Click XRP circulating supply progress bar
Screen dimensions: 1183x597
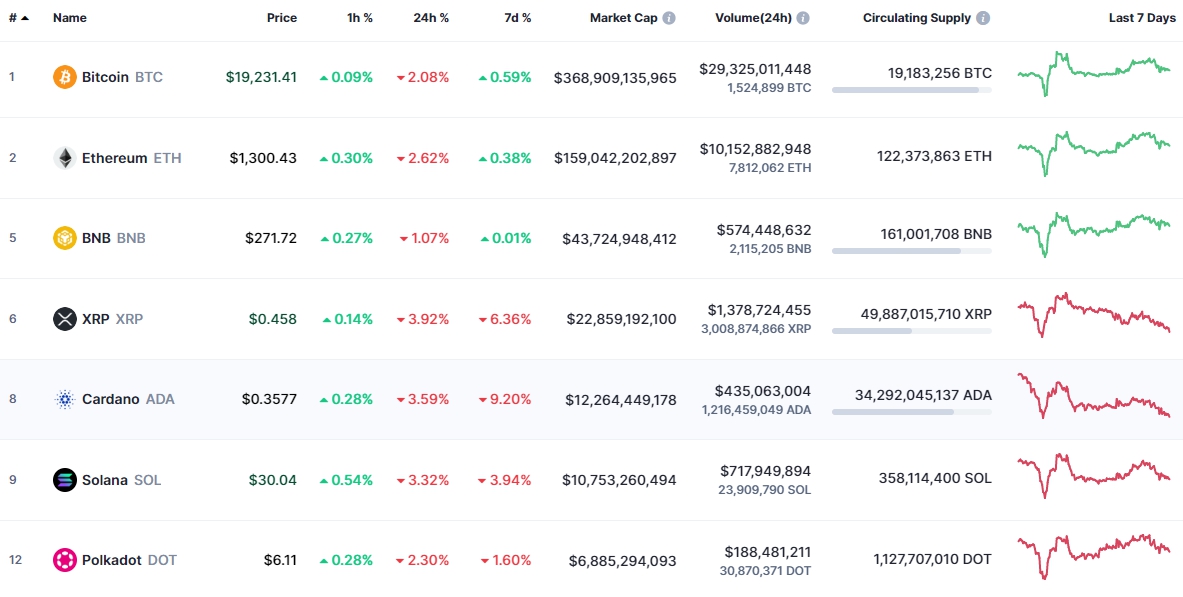(912, 331)
